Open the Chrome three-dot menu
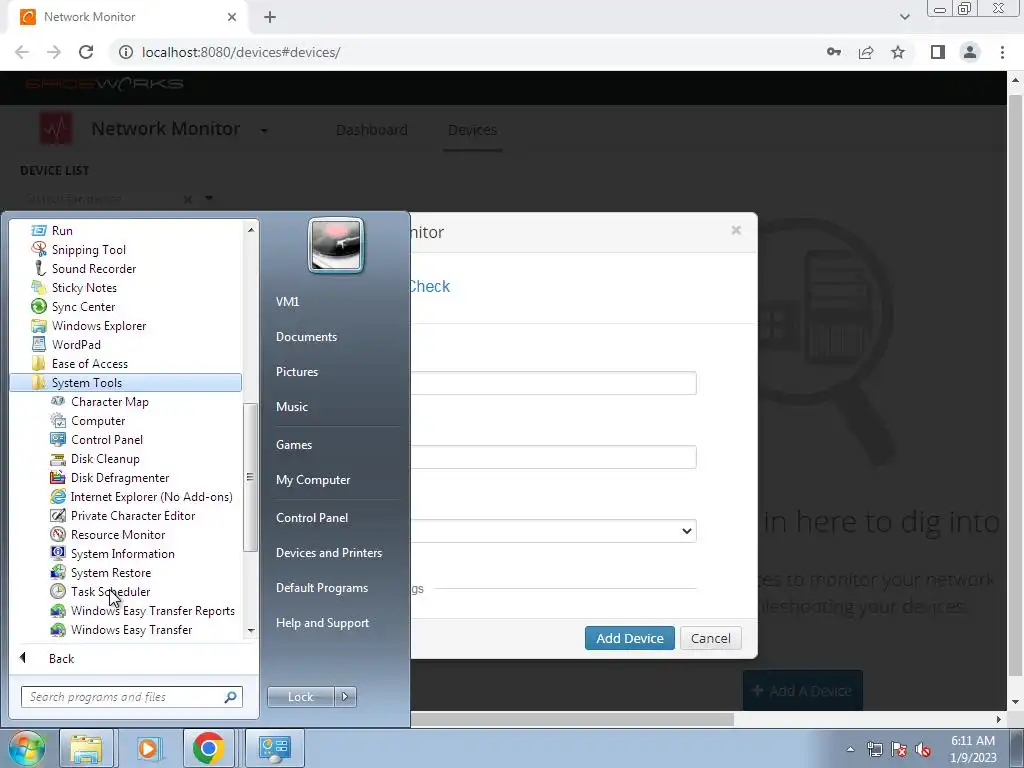The height and width of the screenshot is (768, 1024). pos(1002,52)
